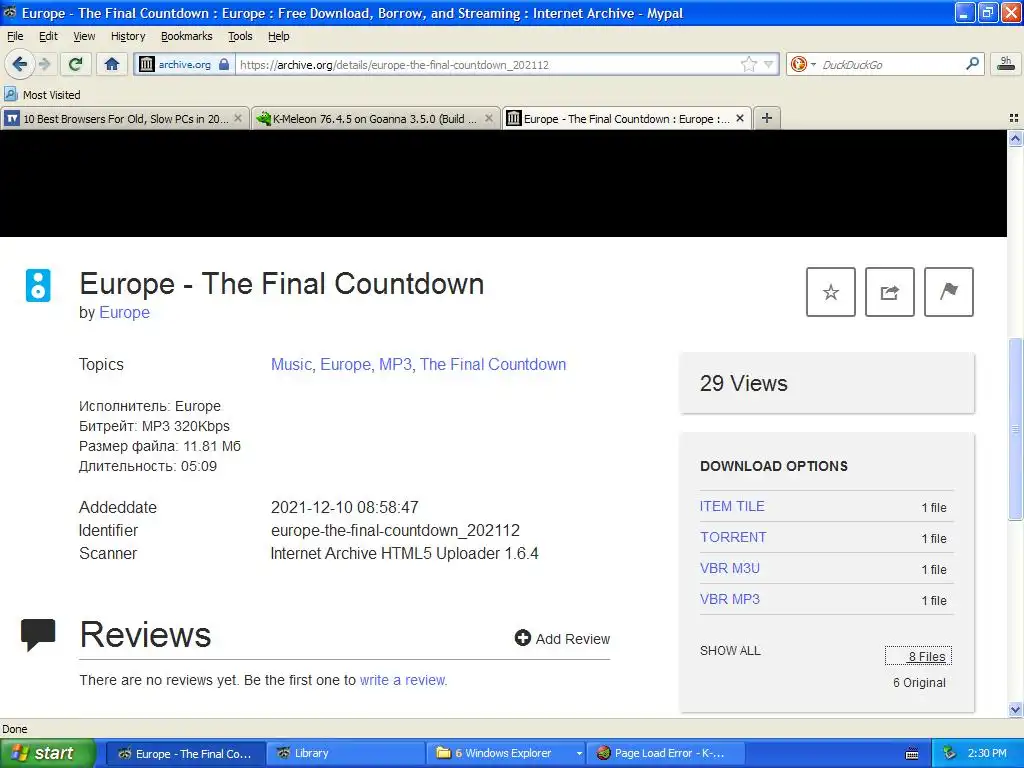The image size is (1024, 768).
Task: Flag this item with the flag button
Action: click(x=949, y=292)
